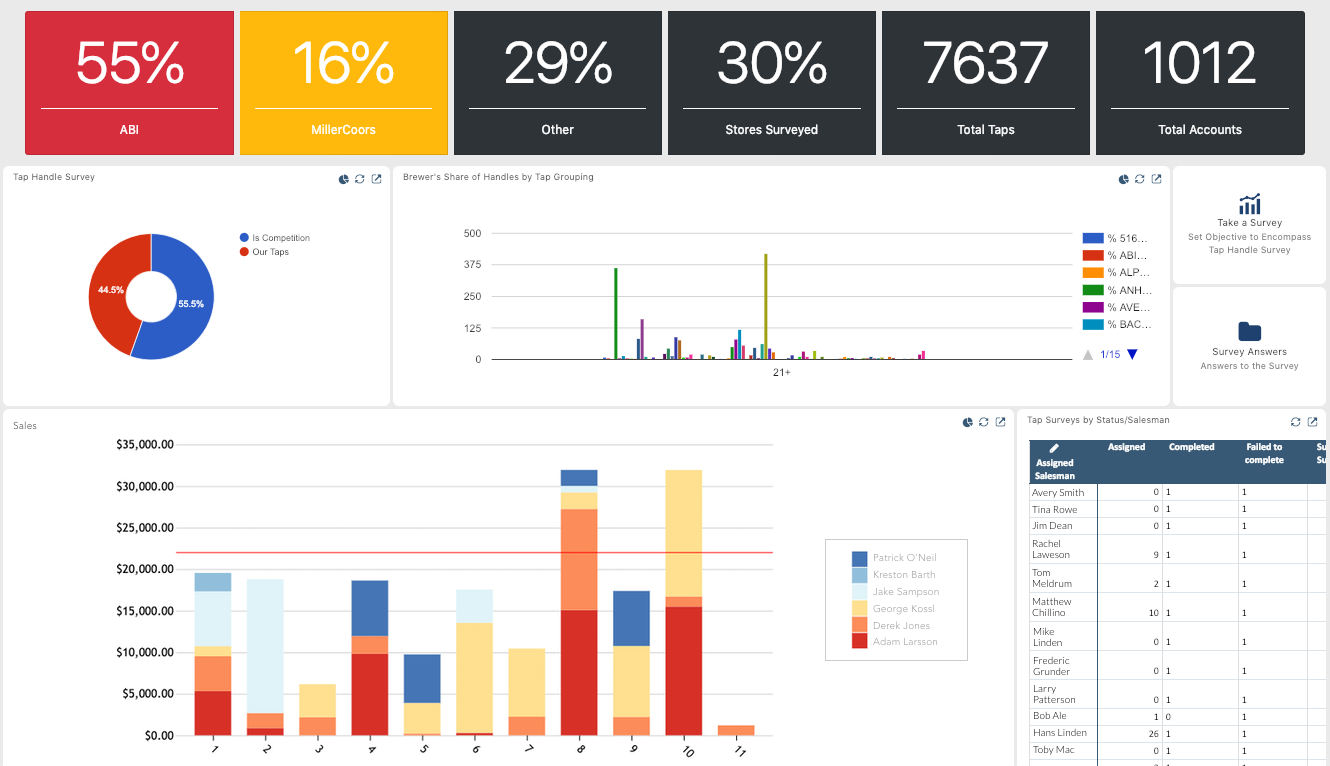Viewport: 1330px width, 766px height.
Task: Expand Brewer's Share chart to full screen
Action: click(x=1156, y=178)
